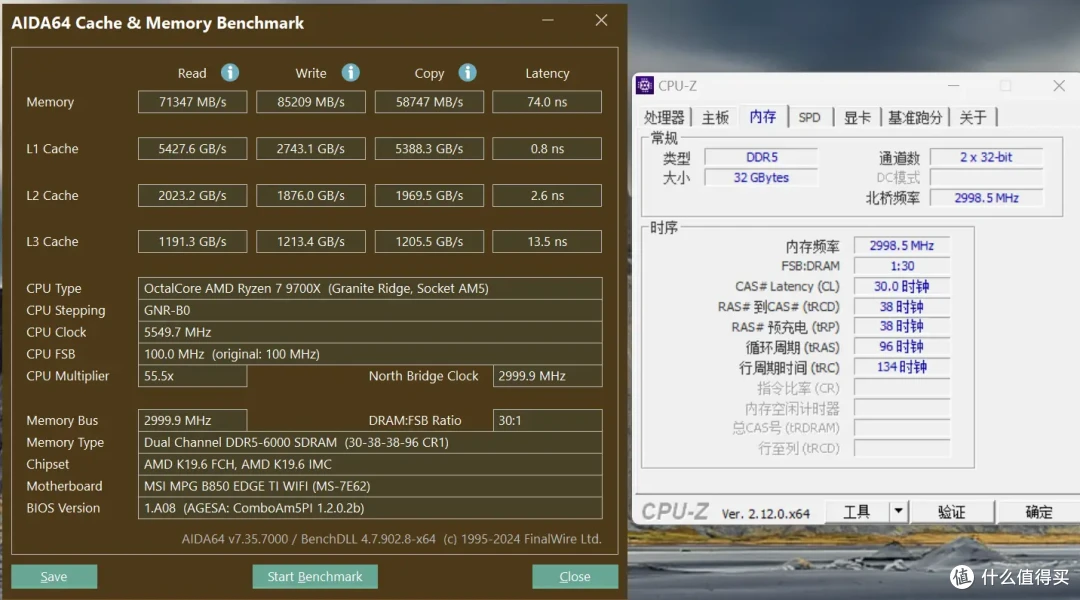
Task: Switch to the 基准跑分 tab in CPU-Z
Action: [915, 117]
